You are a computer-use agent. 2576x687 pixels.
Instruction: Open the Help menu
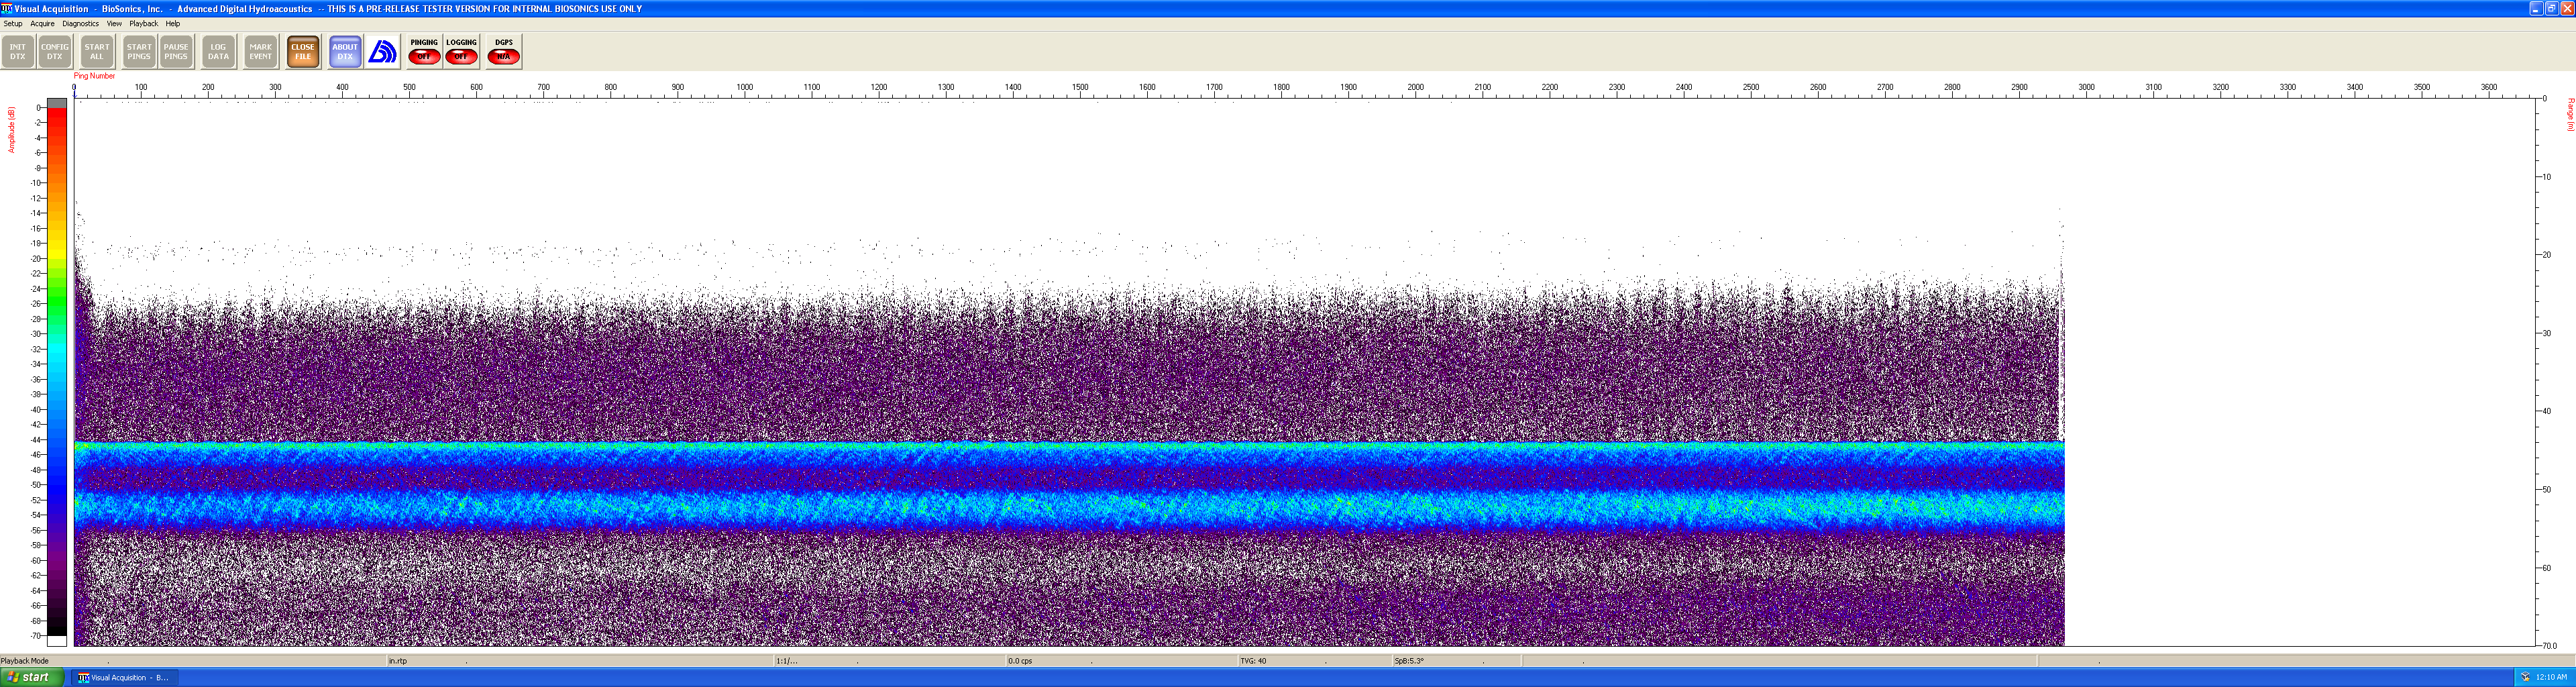tap(172, 23)
